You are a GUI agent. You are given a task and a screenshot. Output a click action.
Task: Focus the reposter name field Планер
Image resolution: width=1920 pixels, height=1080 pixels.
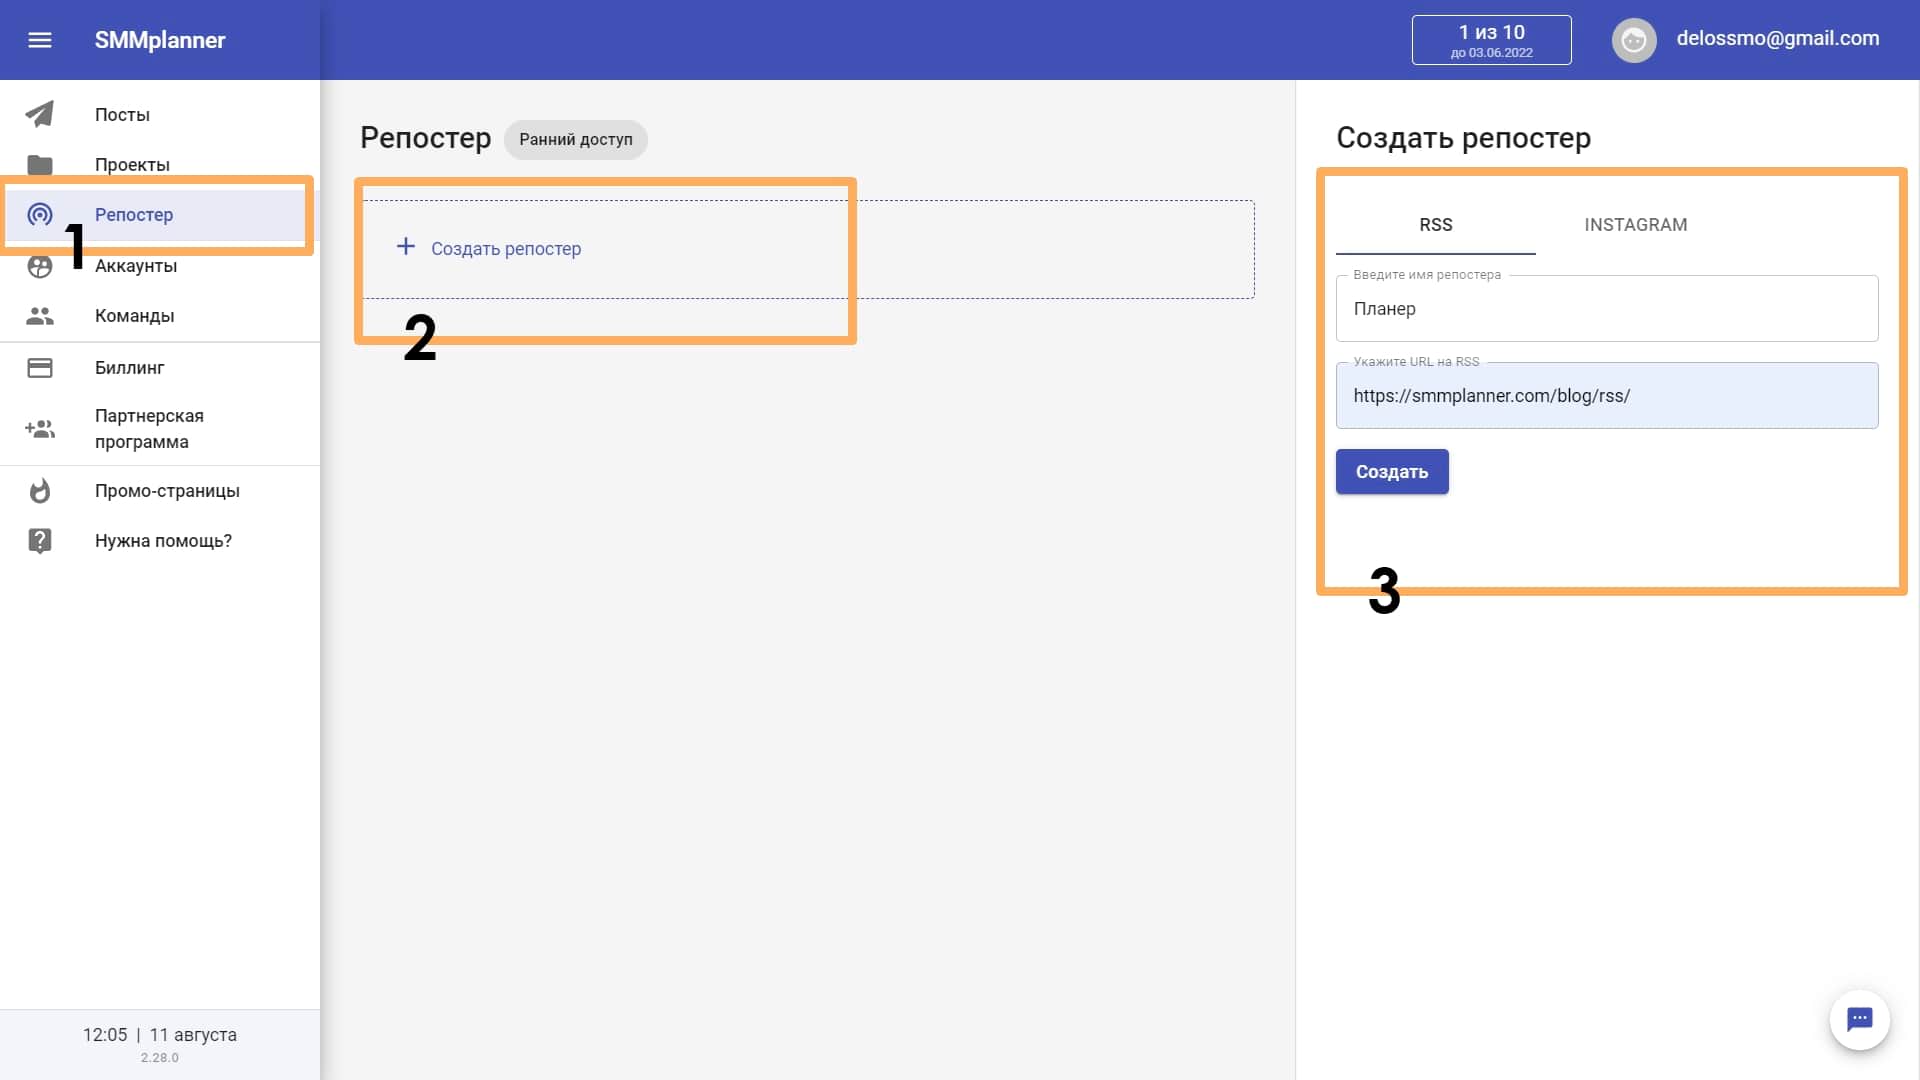pyautogui.click(x=1607, y=309)
